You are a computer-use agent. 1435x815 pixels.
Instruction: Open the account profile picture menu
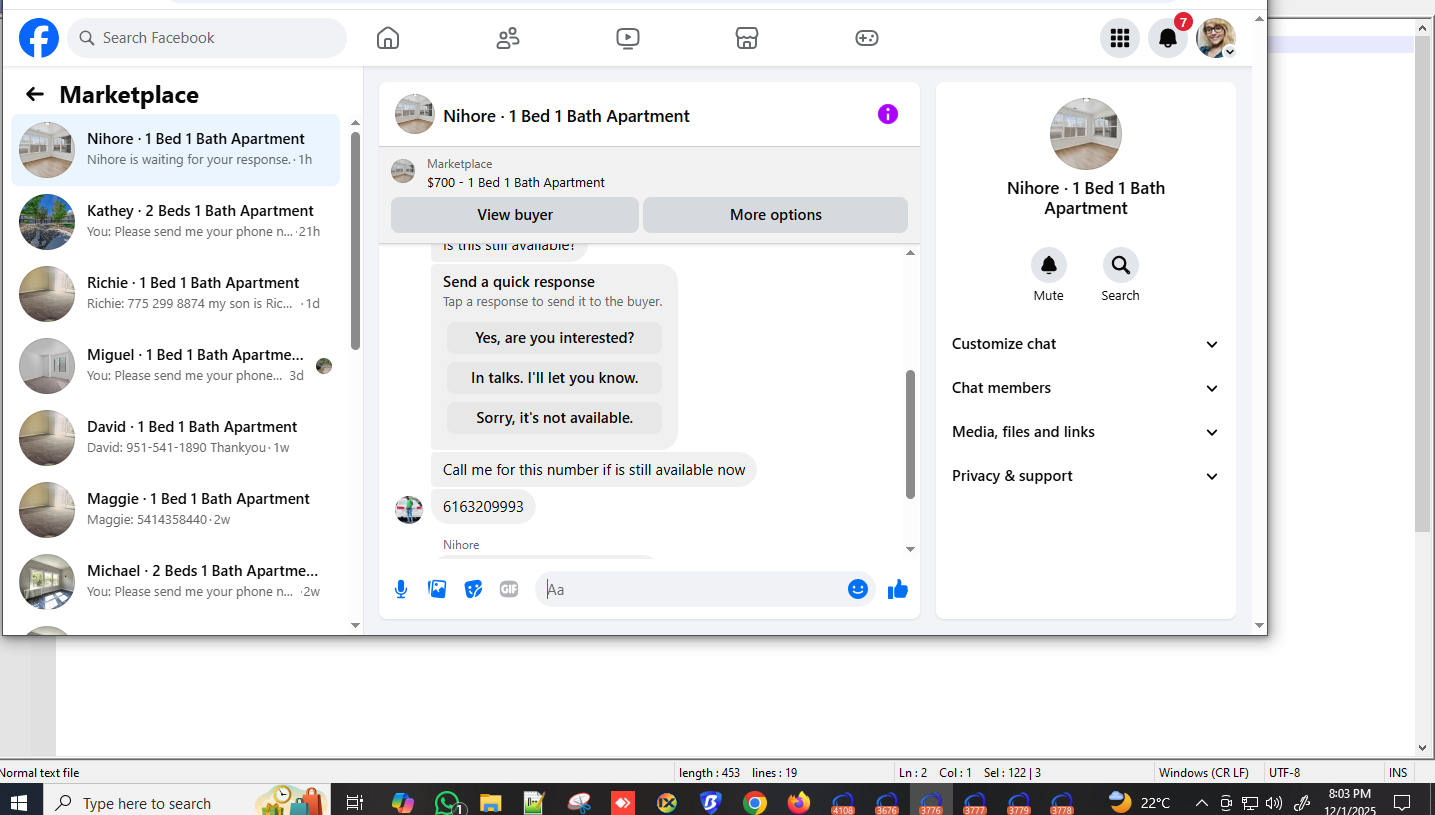click(x=1216, y=38)
